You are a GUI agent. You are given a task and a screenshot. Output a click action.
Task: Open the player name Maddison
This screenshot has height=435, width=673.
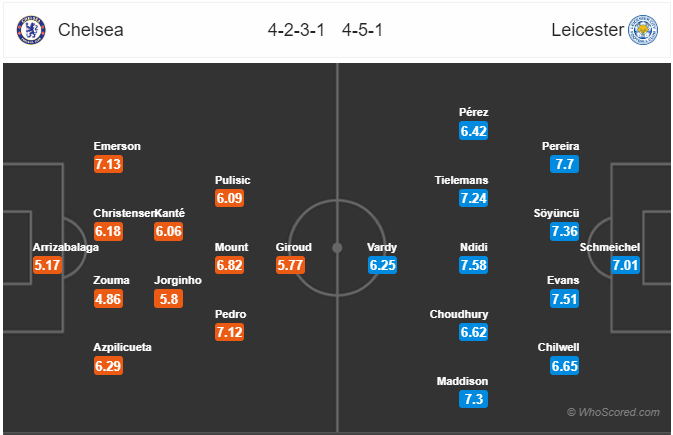(462, 381)
